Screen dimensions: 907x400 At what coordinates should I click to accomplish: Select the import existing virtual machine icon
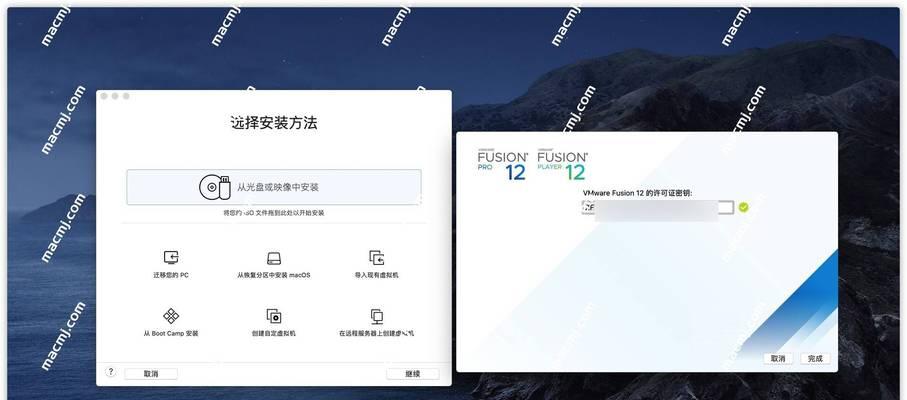[x=377, y=257]
